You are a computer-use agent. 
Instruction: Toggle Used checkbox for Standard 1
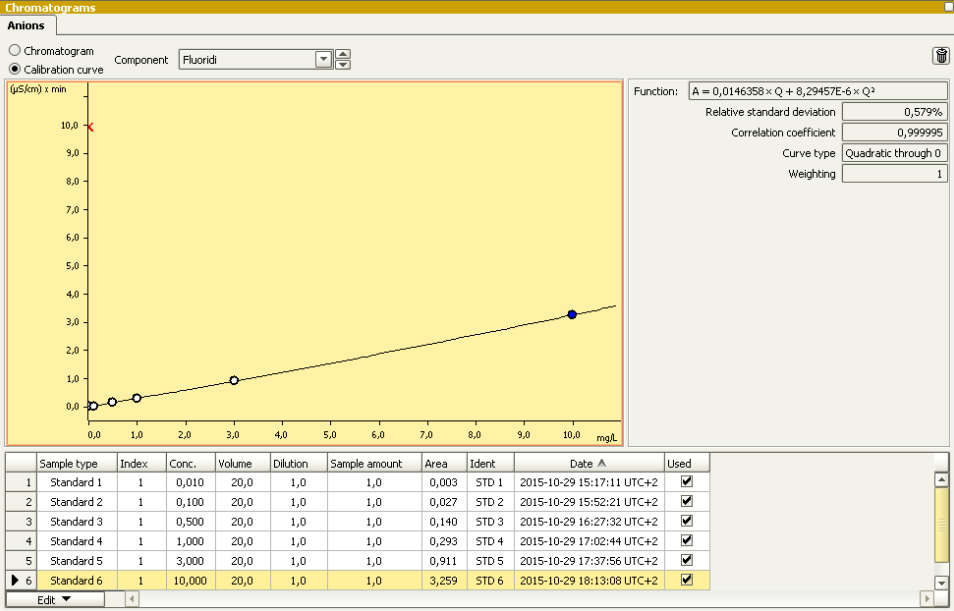pyautogui.click(x=686, y=481)
